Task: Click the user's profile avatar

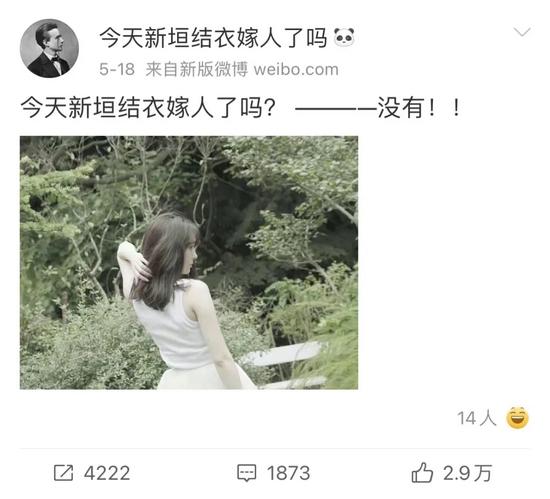Action: 49,48
